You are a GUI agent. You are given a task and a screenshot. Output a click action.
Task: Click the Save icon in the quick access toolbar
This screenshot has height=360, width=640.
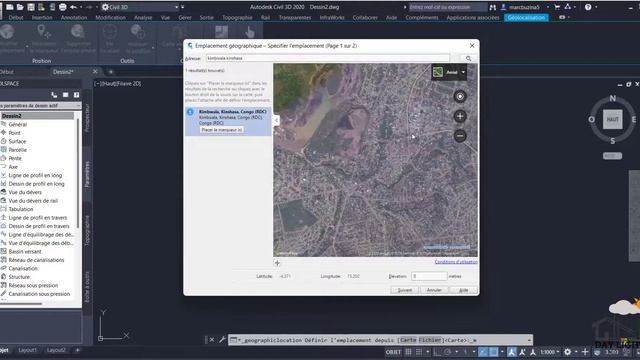click(31, 7)
